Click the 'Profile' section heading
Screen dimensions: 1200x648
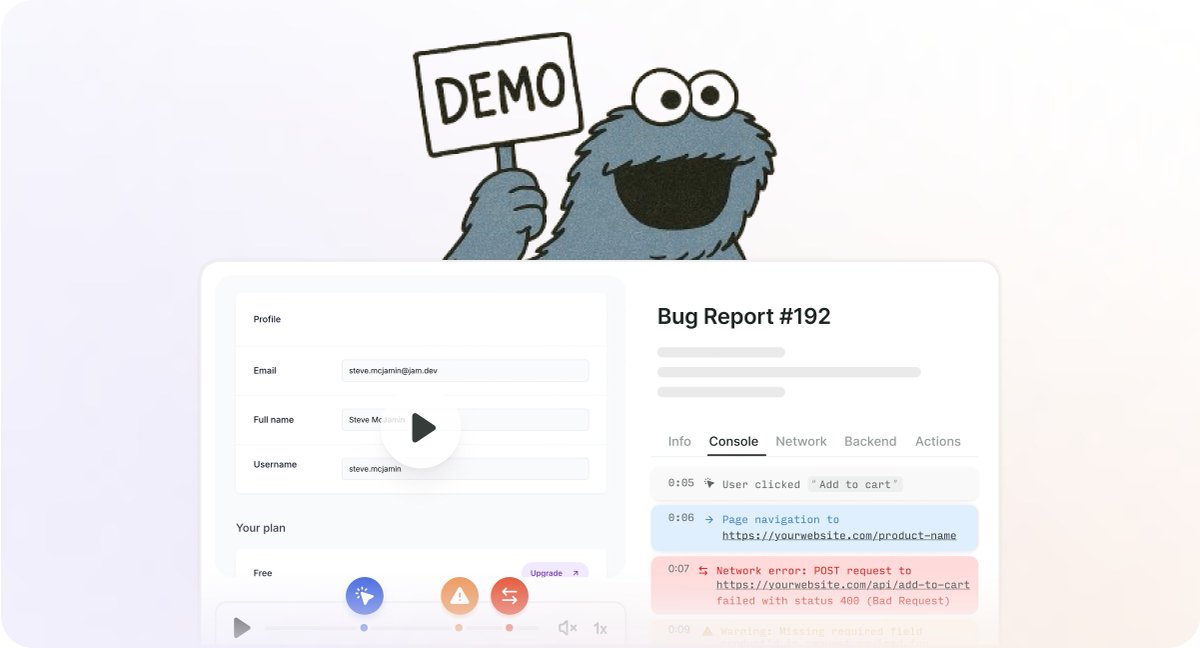pyautogui.click(x=267, y=319)
